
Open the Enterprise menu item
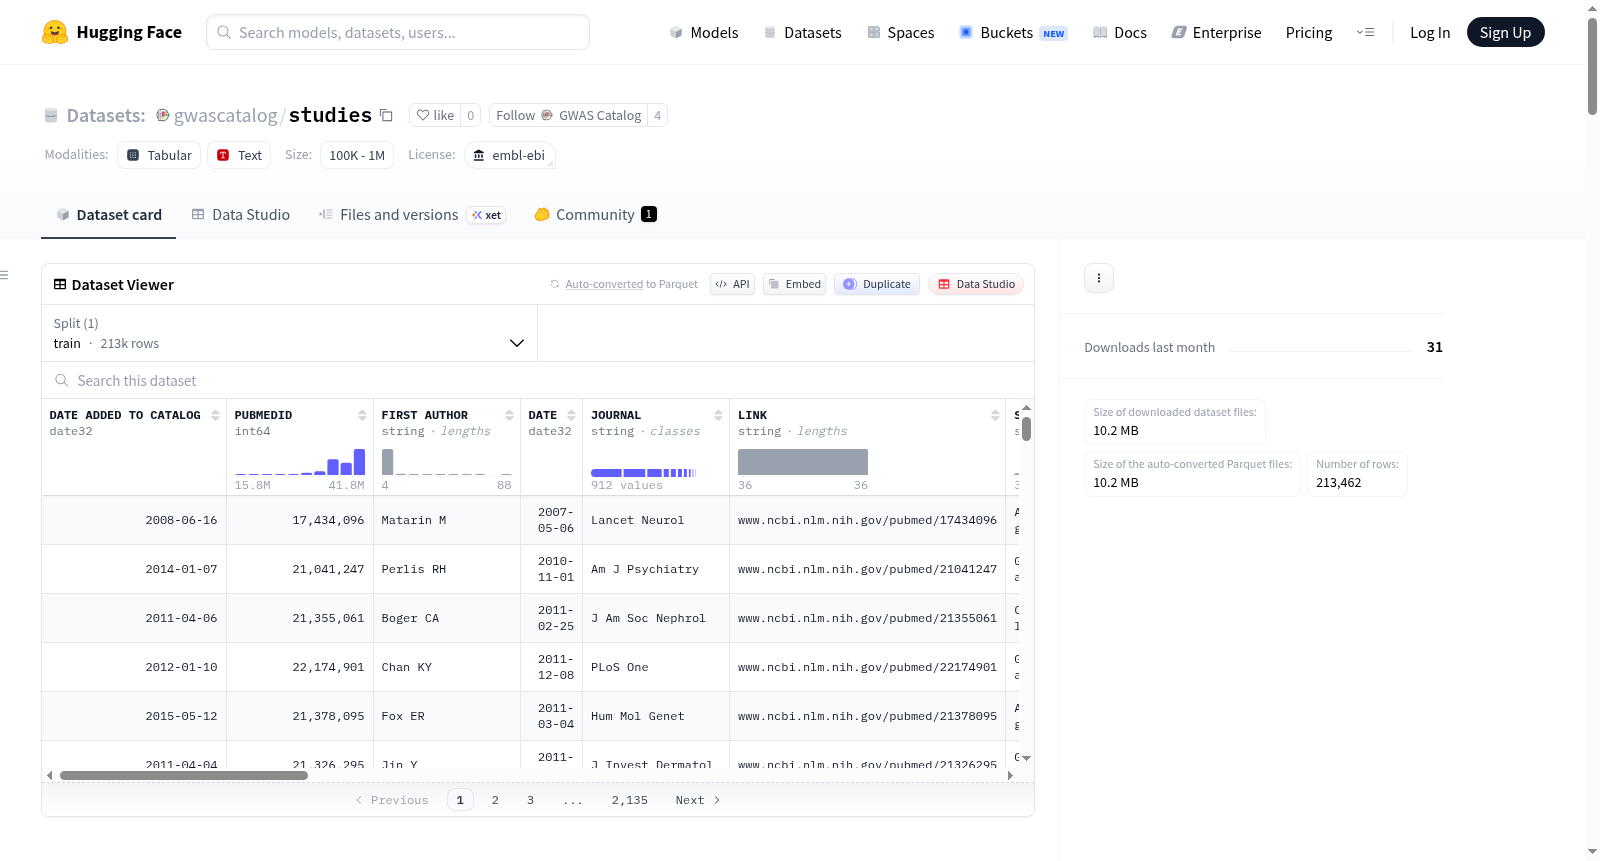1216,32
